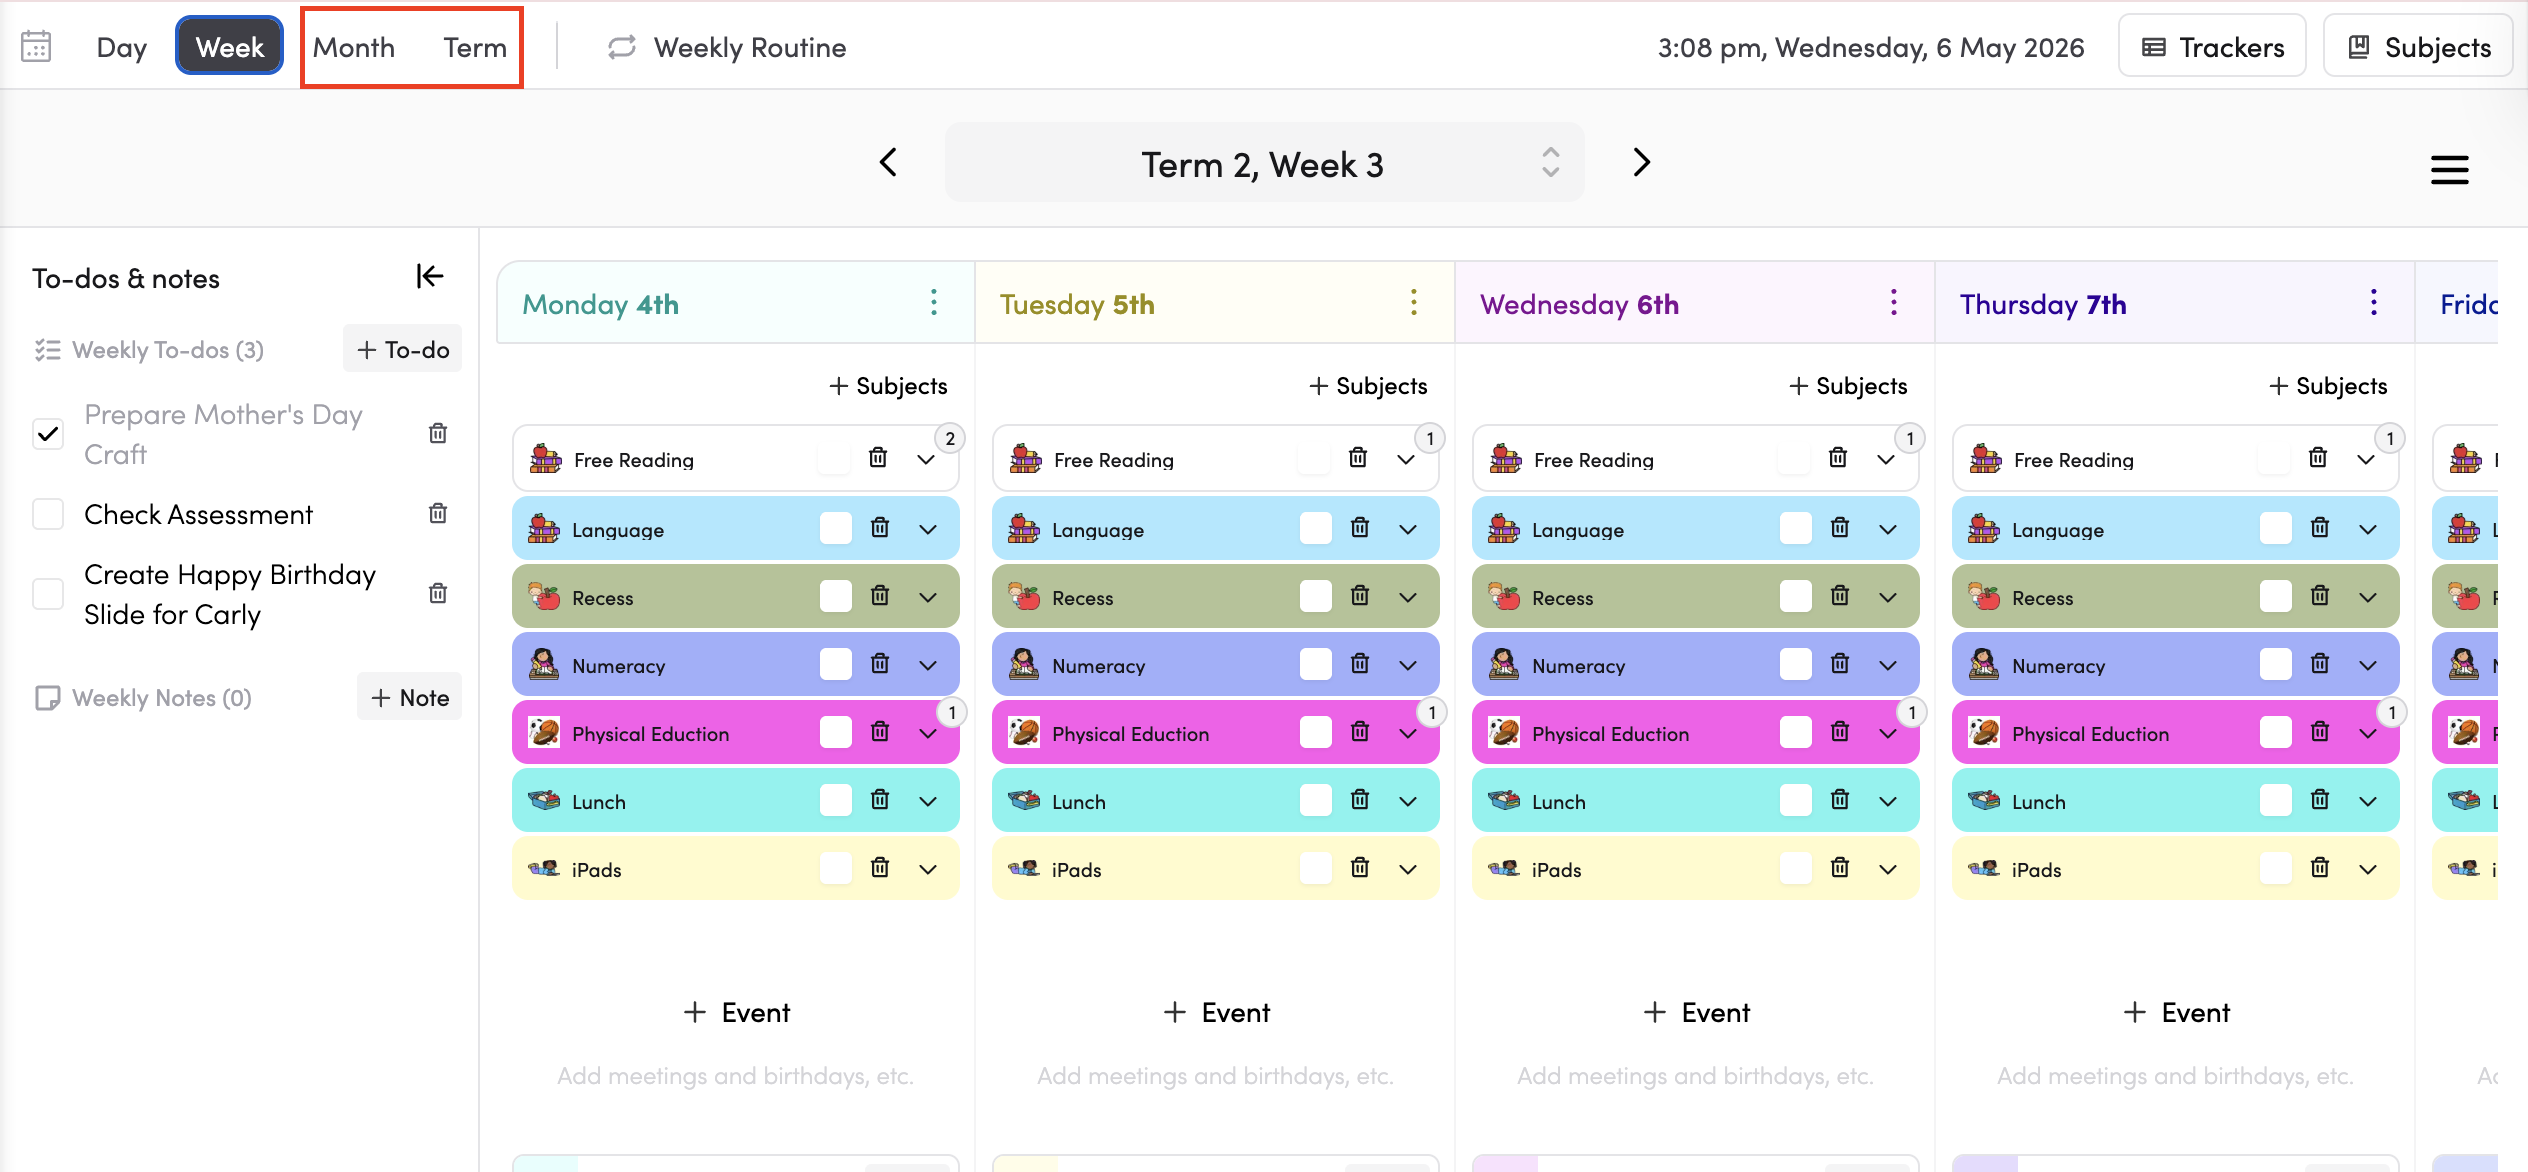Check the Create Happy Birthday Slide to-do

[48, 593]
